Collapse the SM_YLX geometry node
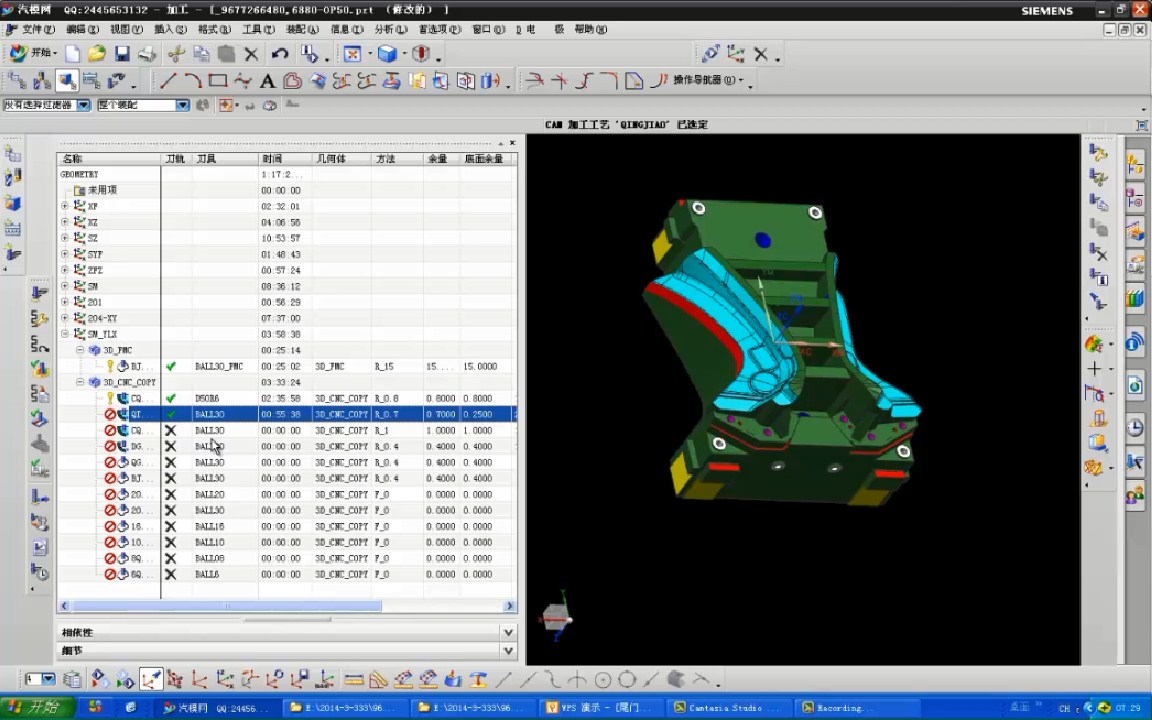1152x720 pixels. pos(65,334)
